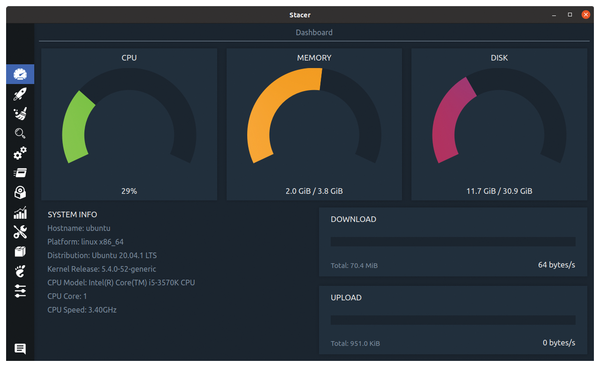
Task: Open System Cleaner broom icon
Action: (20, 114)
